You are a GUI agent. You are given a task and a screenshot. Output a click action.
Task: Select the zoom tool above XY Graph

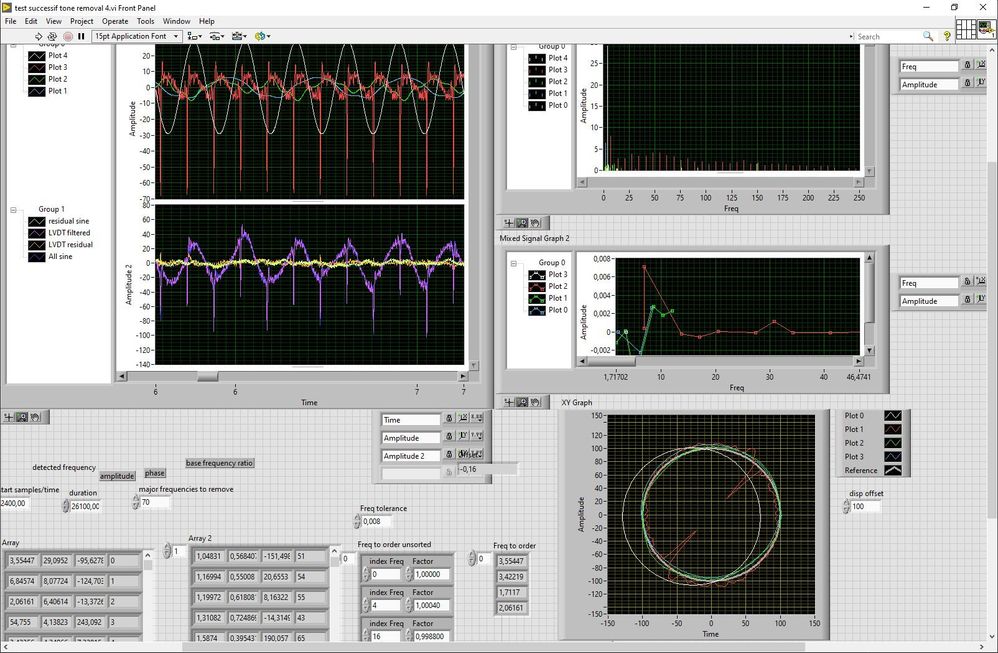pyautogui.click(x=522, y=402)
